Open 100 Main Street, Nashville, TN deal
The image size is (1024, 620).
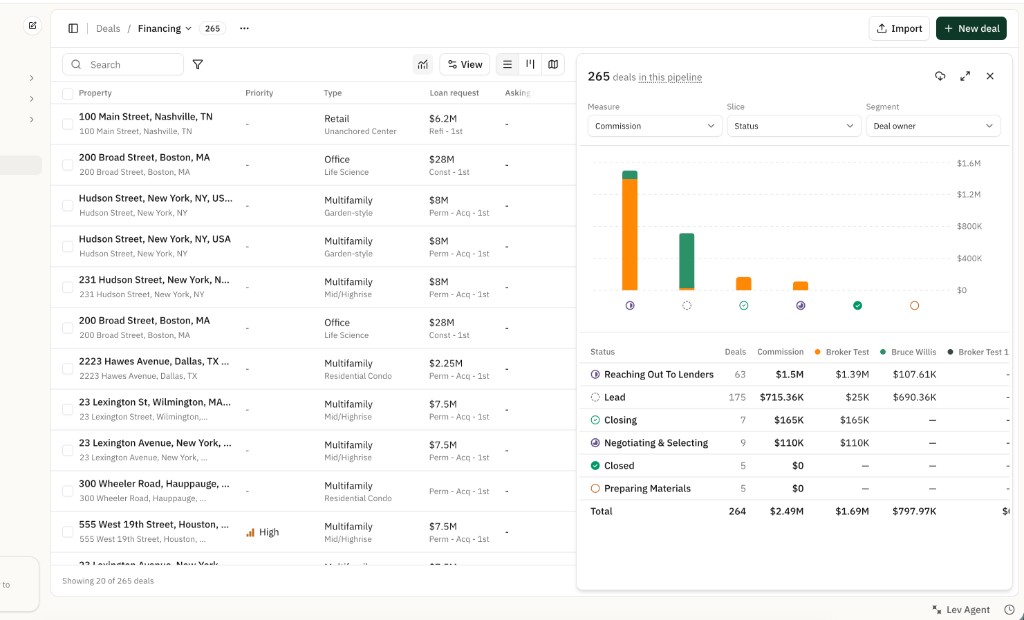coord(146,116)
